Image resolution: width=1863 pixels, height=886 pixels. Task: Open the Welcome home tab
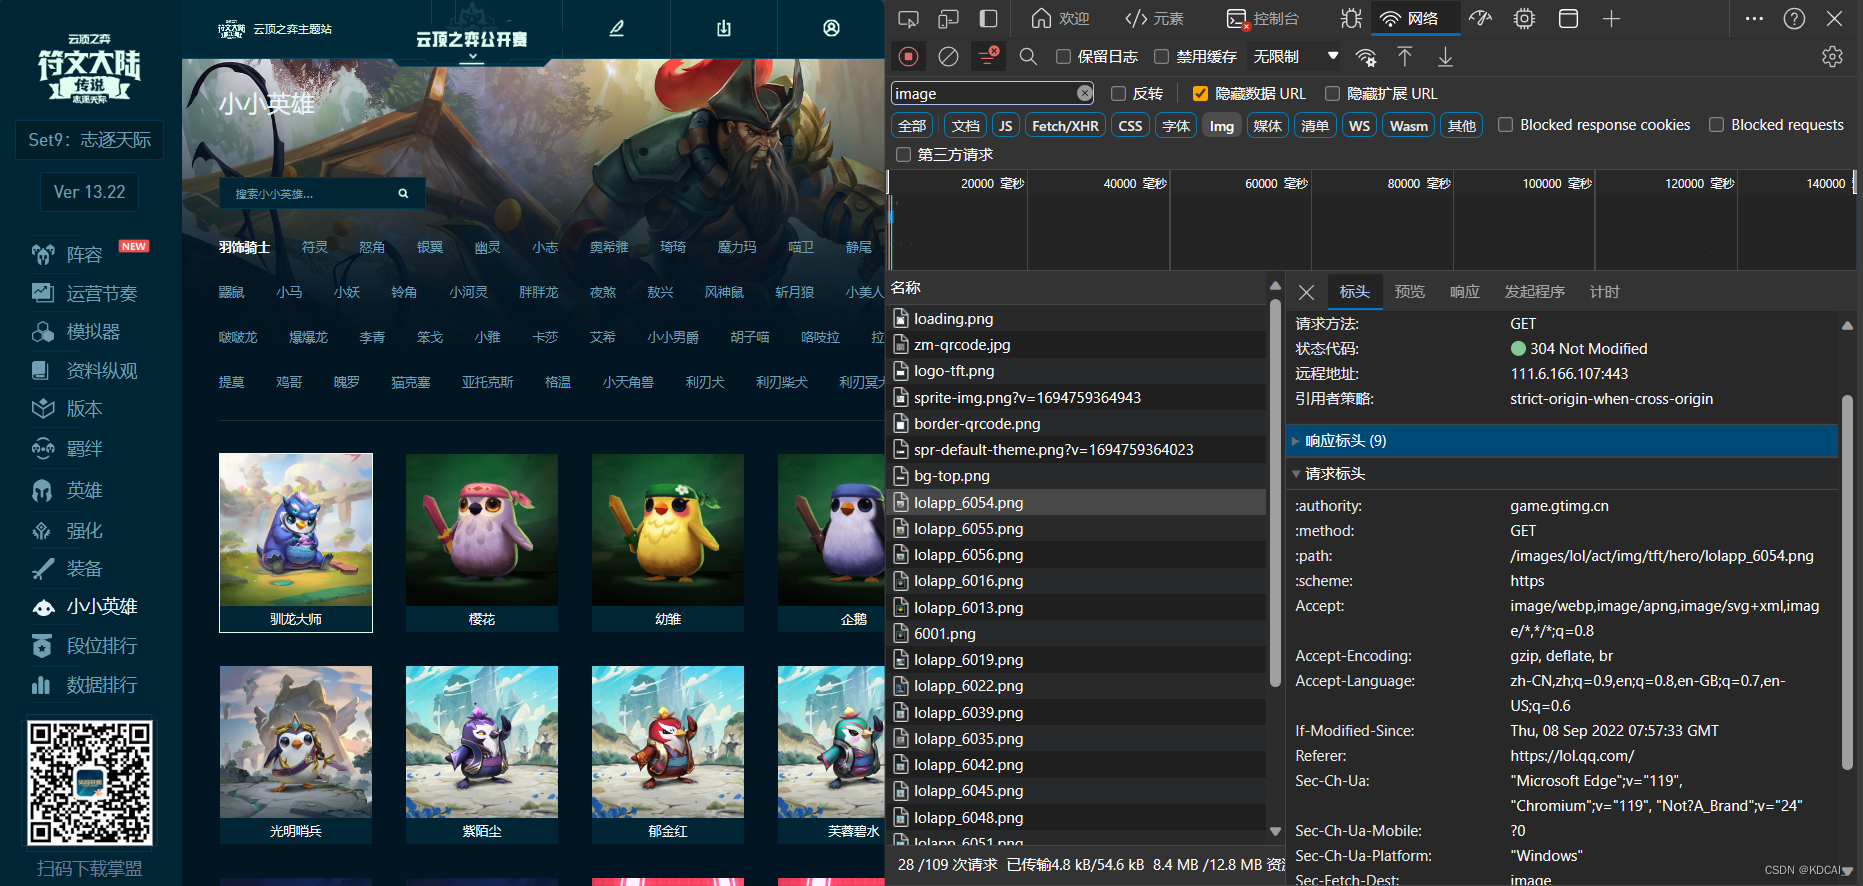tap(1060, 19)
